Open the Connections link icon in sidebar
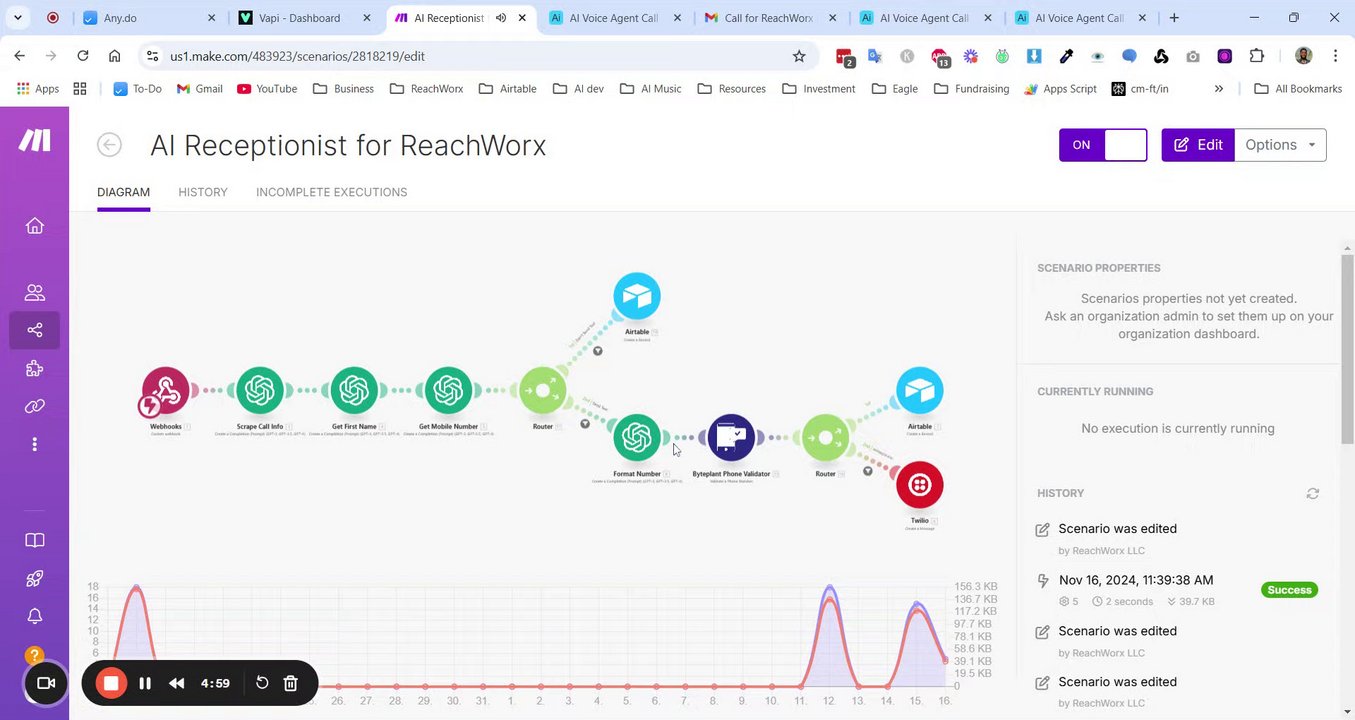Screen dimensions: 1355x720 [35, 406]
